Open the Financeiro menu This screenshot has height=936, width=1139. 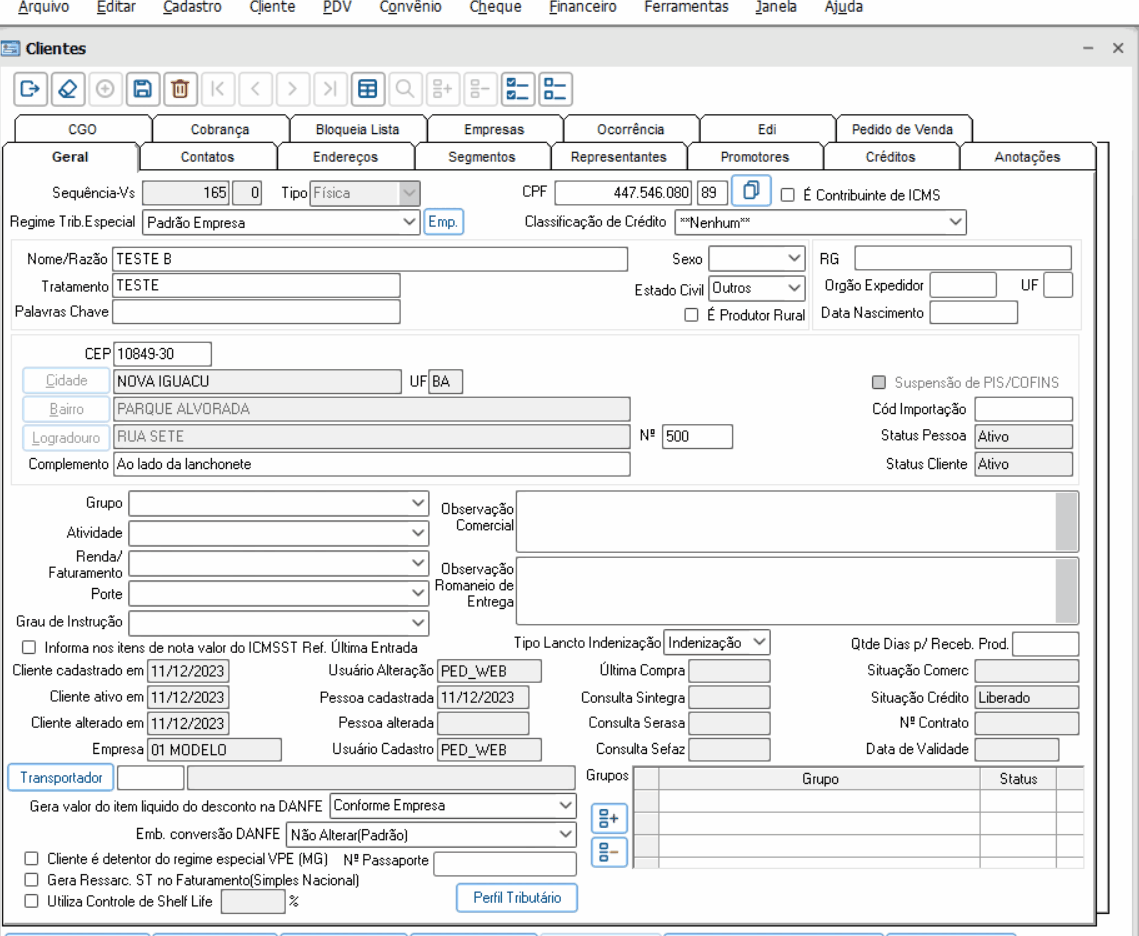pos(582,8)
